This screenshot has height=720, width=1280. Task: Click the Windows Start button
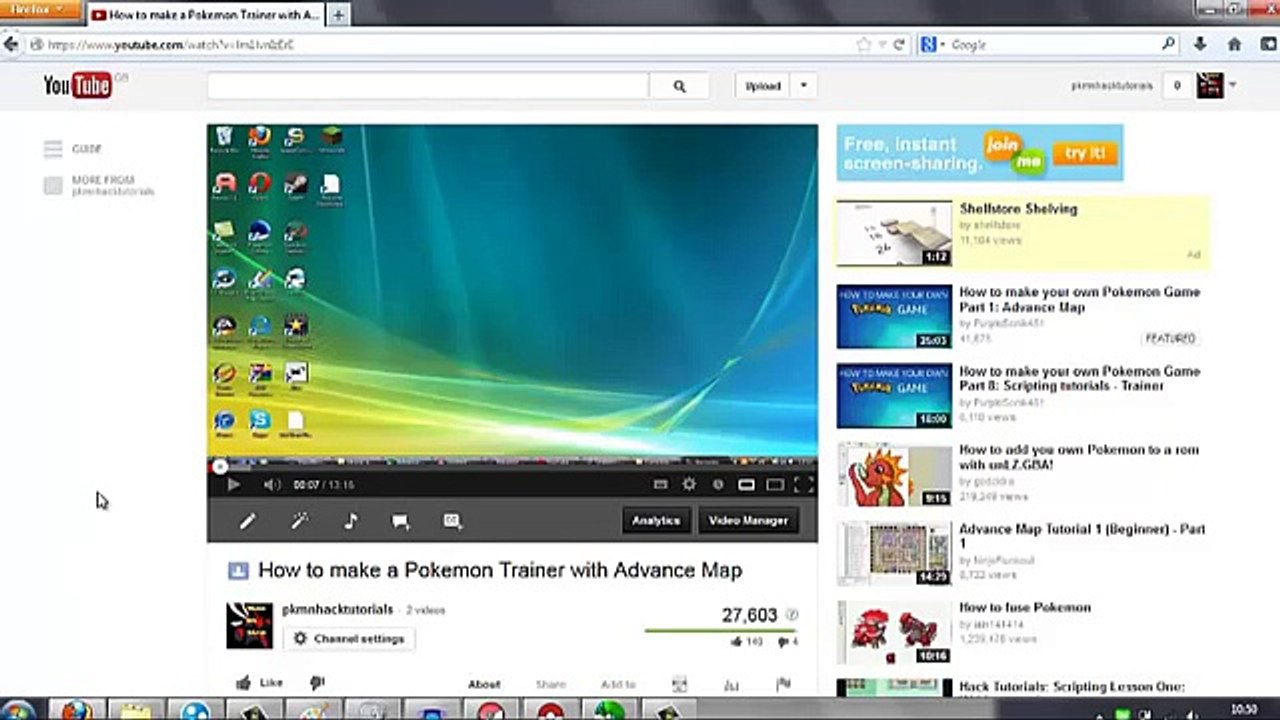(17, 711)
